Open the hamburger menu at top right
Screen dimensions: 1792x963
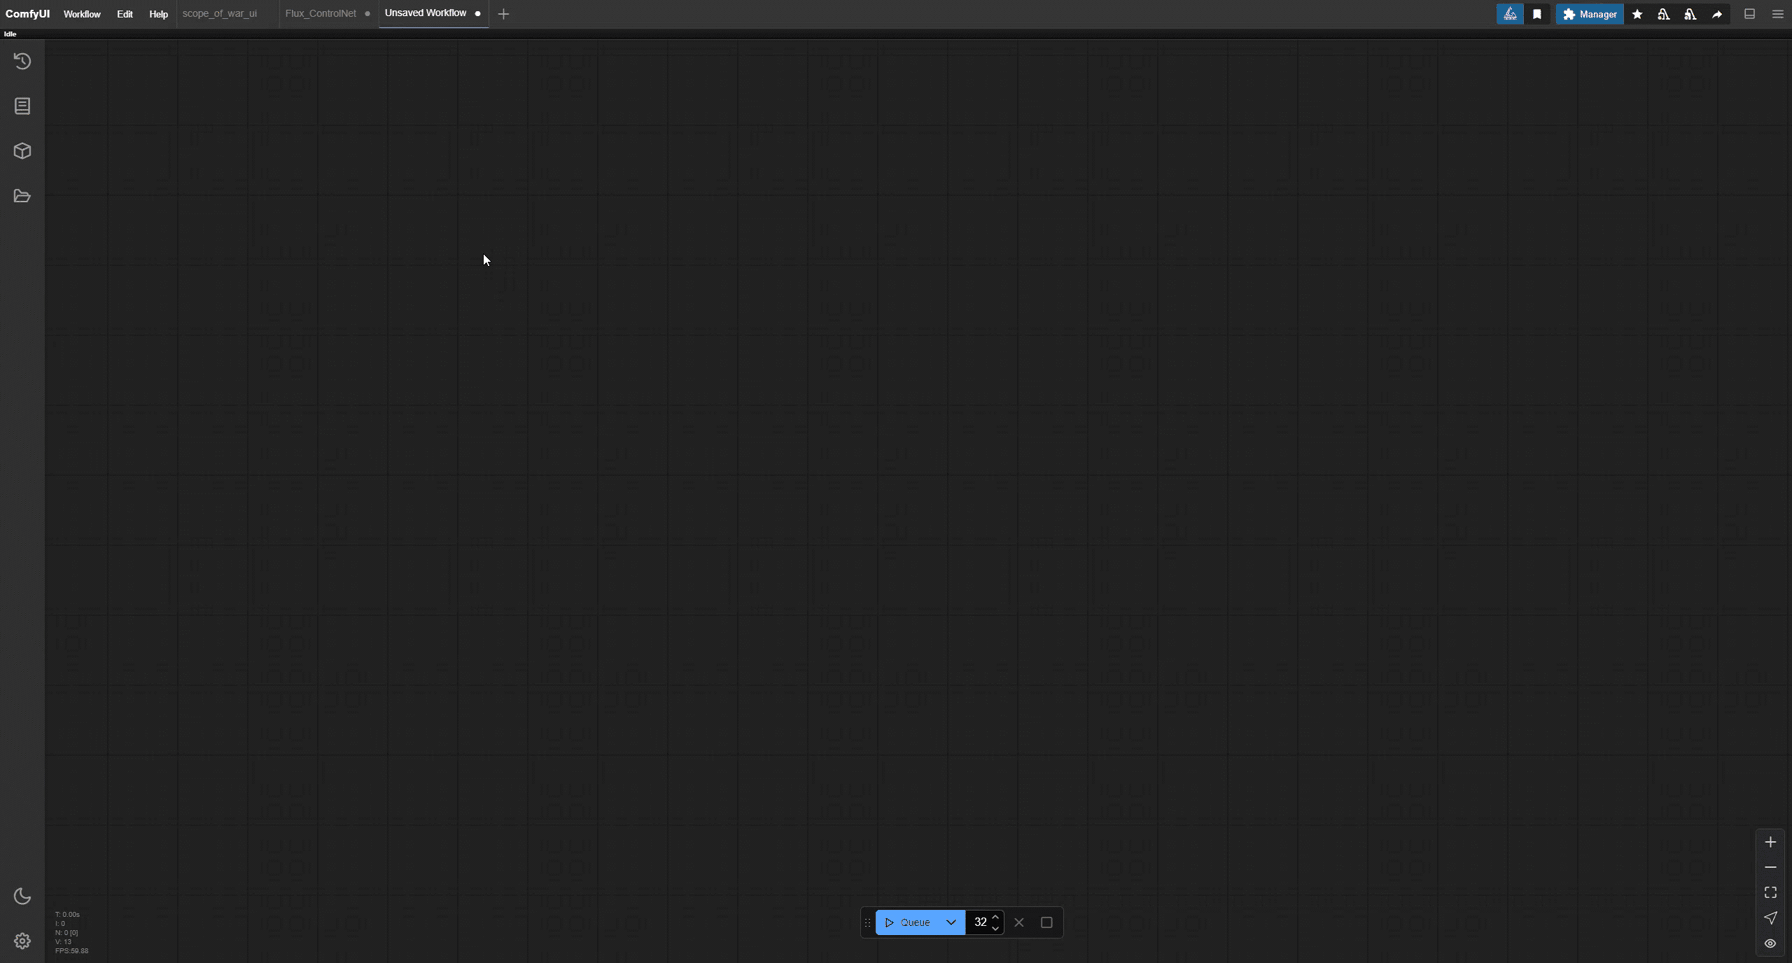coord(1777,14)
